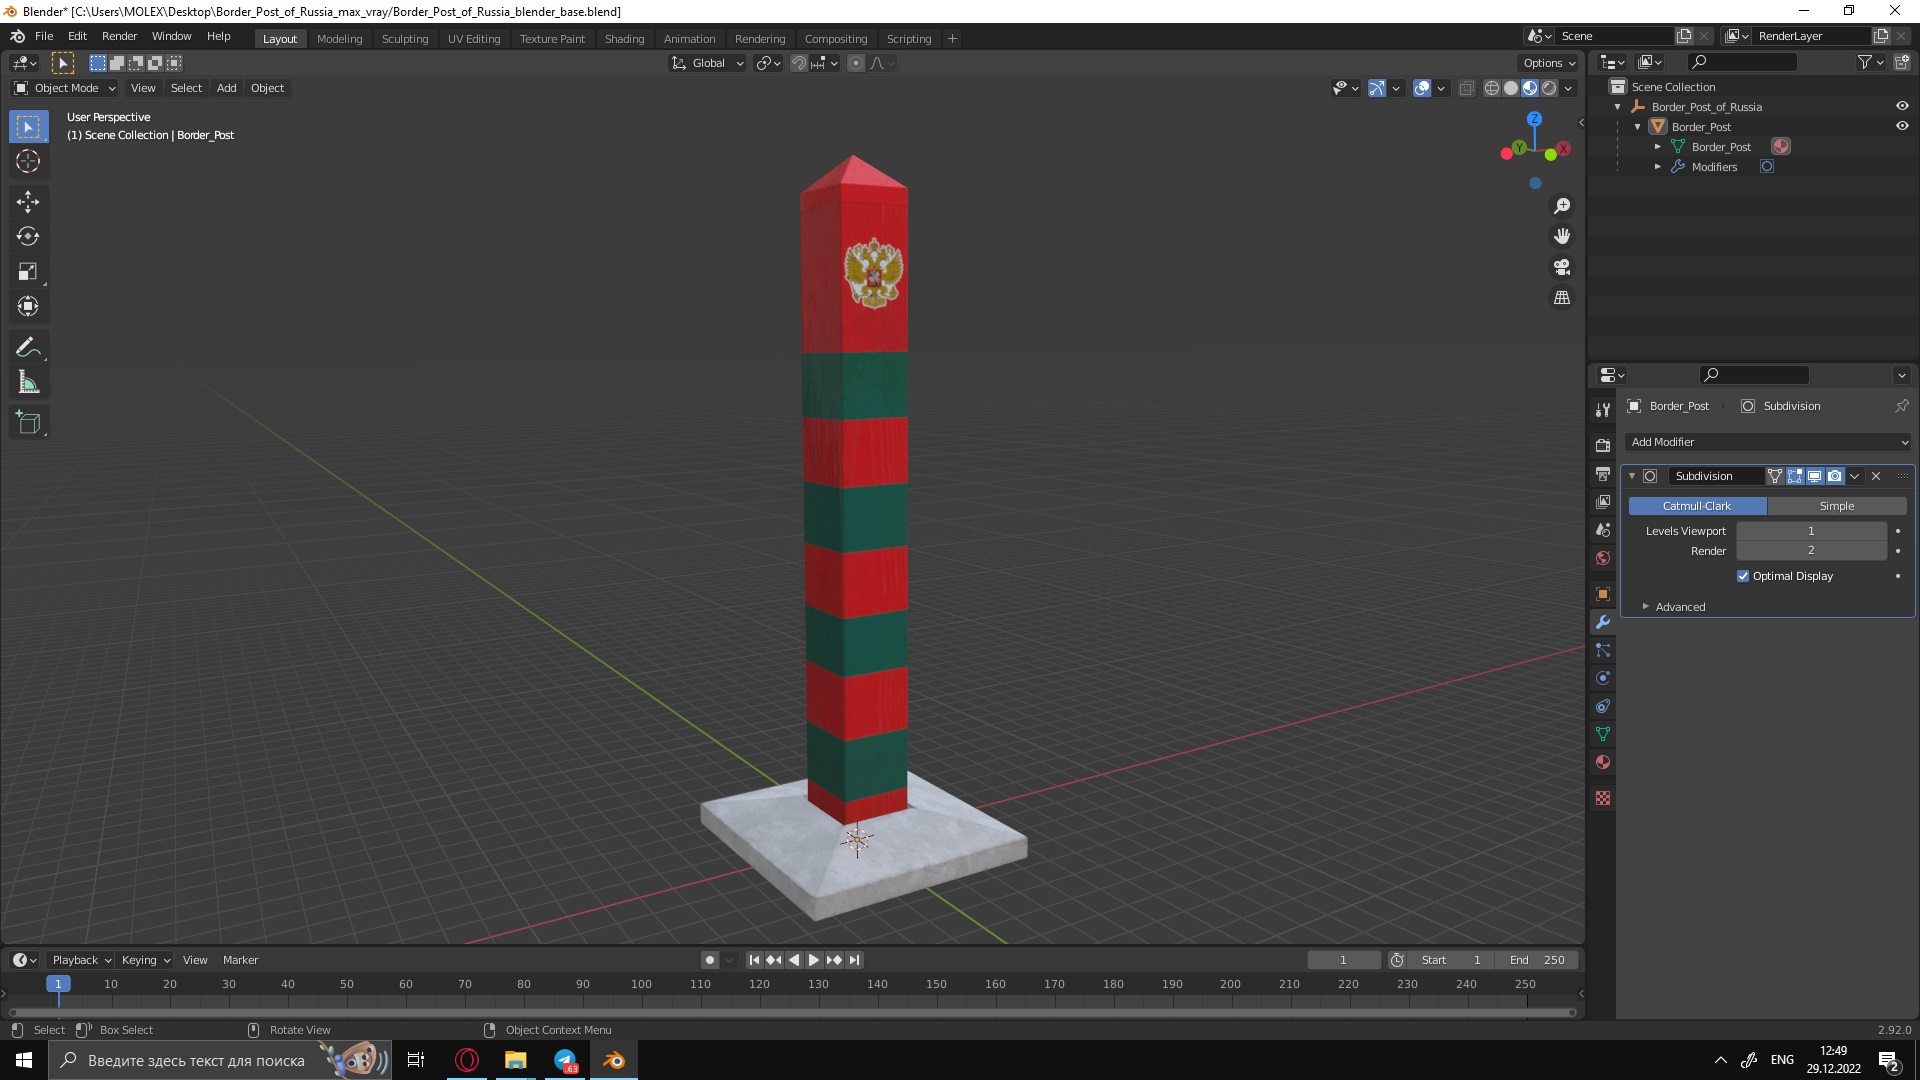Select Simple subdivision type
The height and width of the screenshot is (1080, 1920).
tap(1837, 506)
